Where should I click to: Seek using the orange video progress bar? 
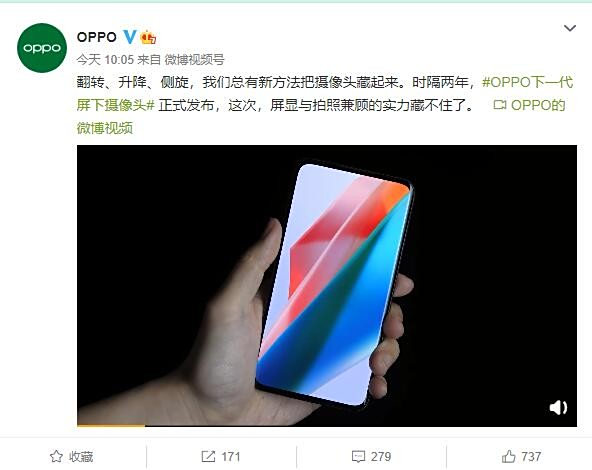point(327,425)
